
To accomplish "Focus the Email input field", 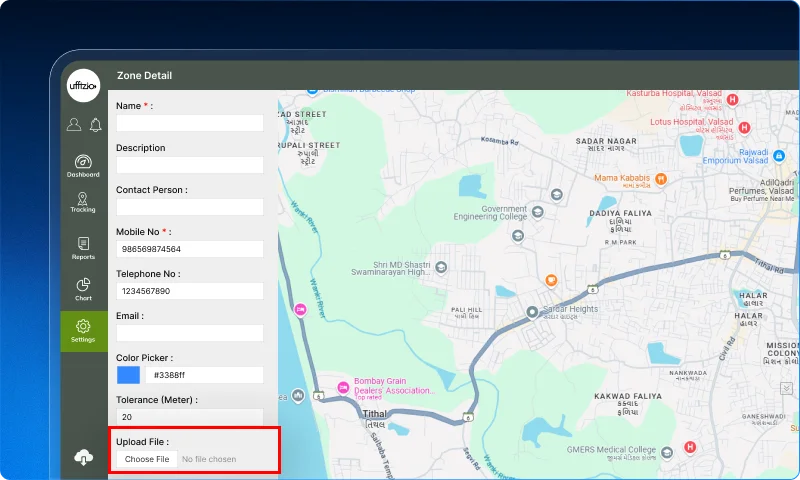I will point(190,333).
